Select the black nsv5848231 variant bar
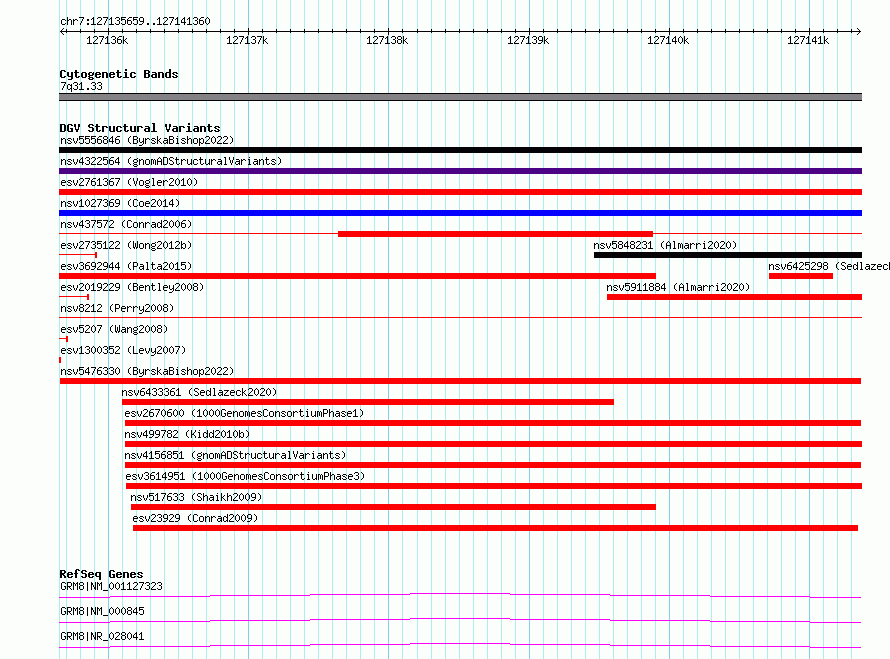 (728, 255)
